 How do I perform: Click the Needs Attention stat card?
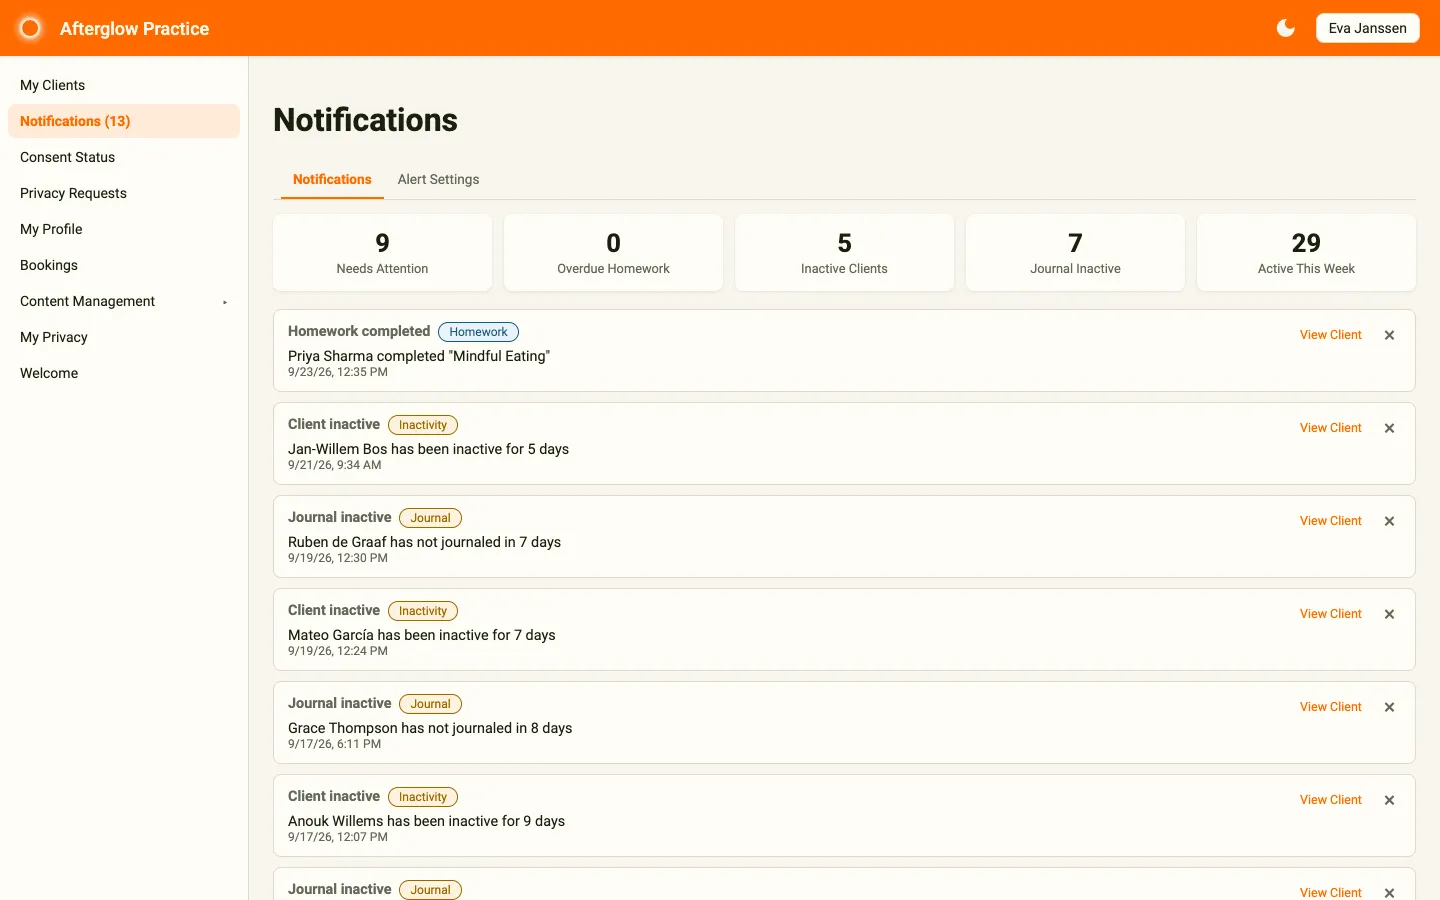point(382,253)
